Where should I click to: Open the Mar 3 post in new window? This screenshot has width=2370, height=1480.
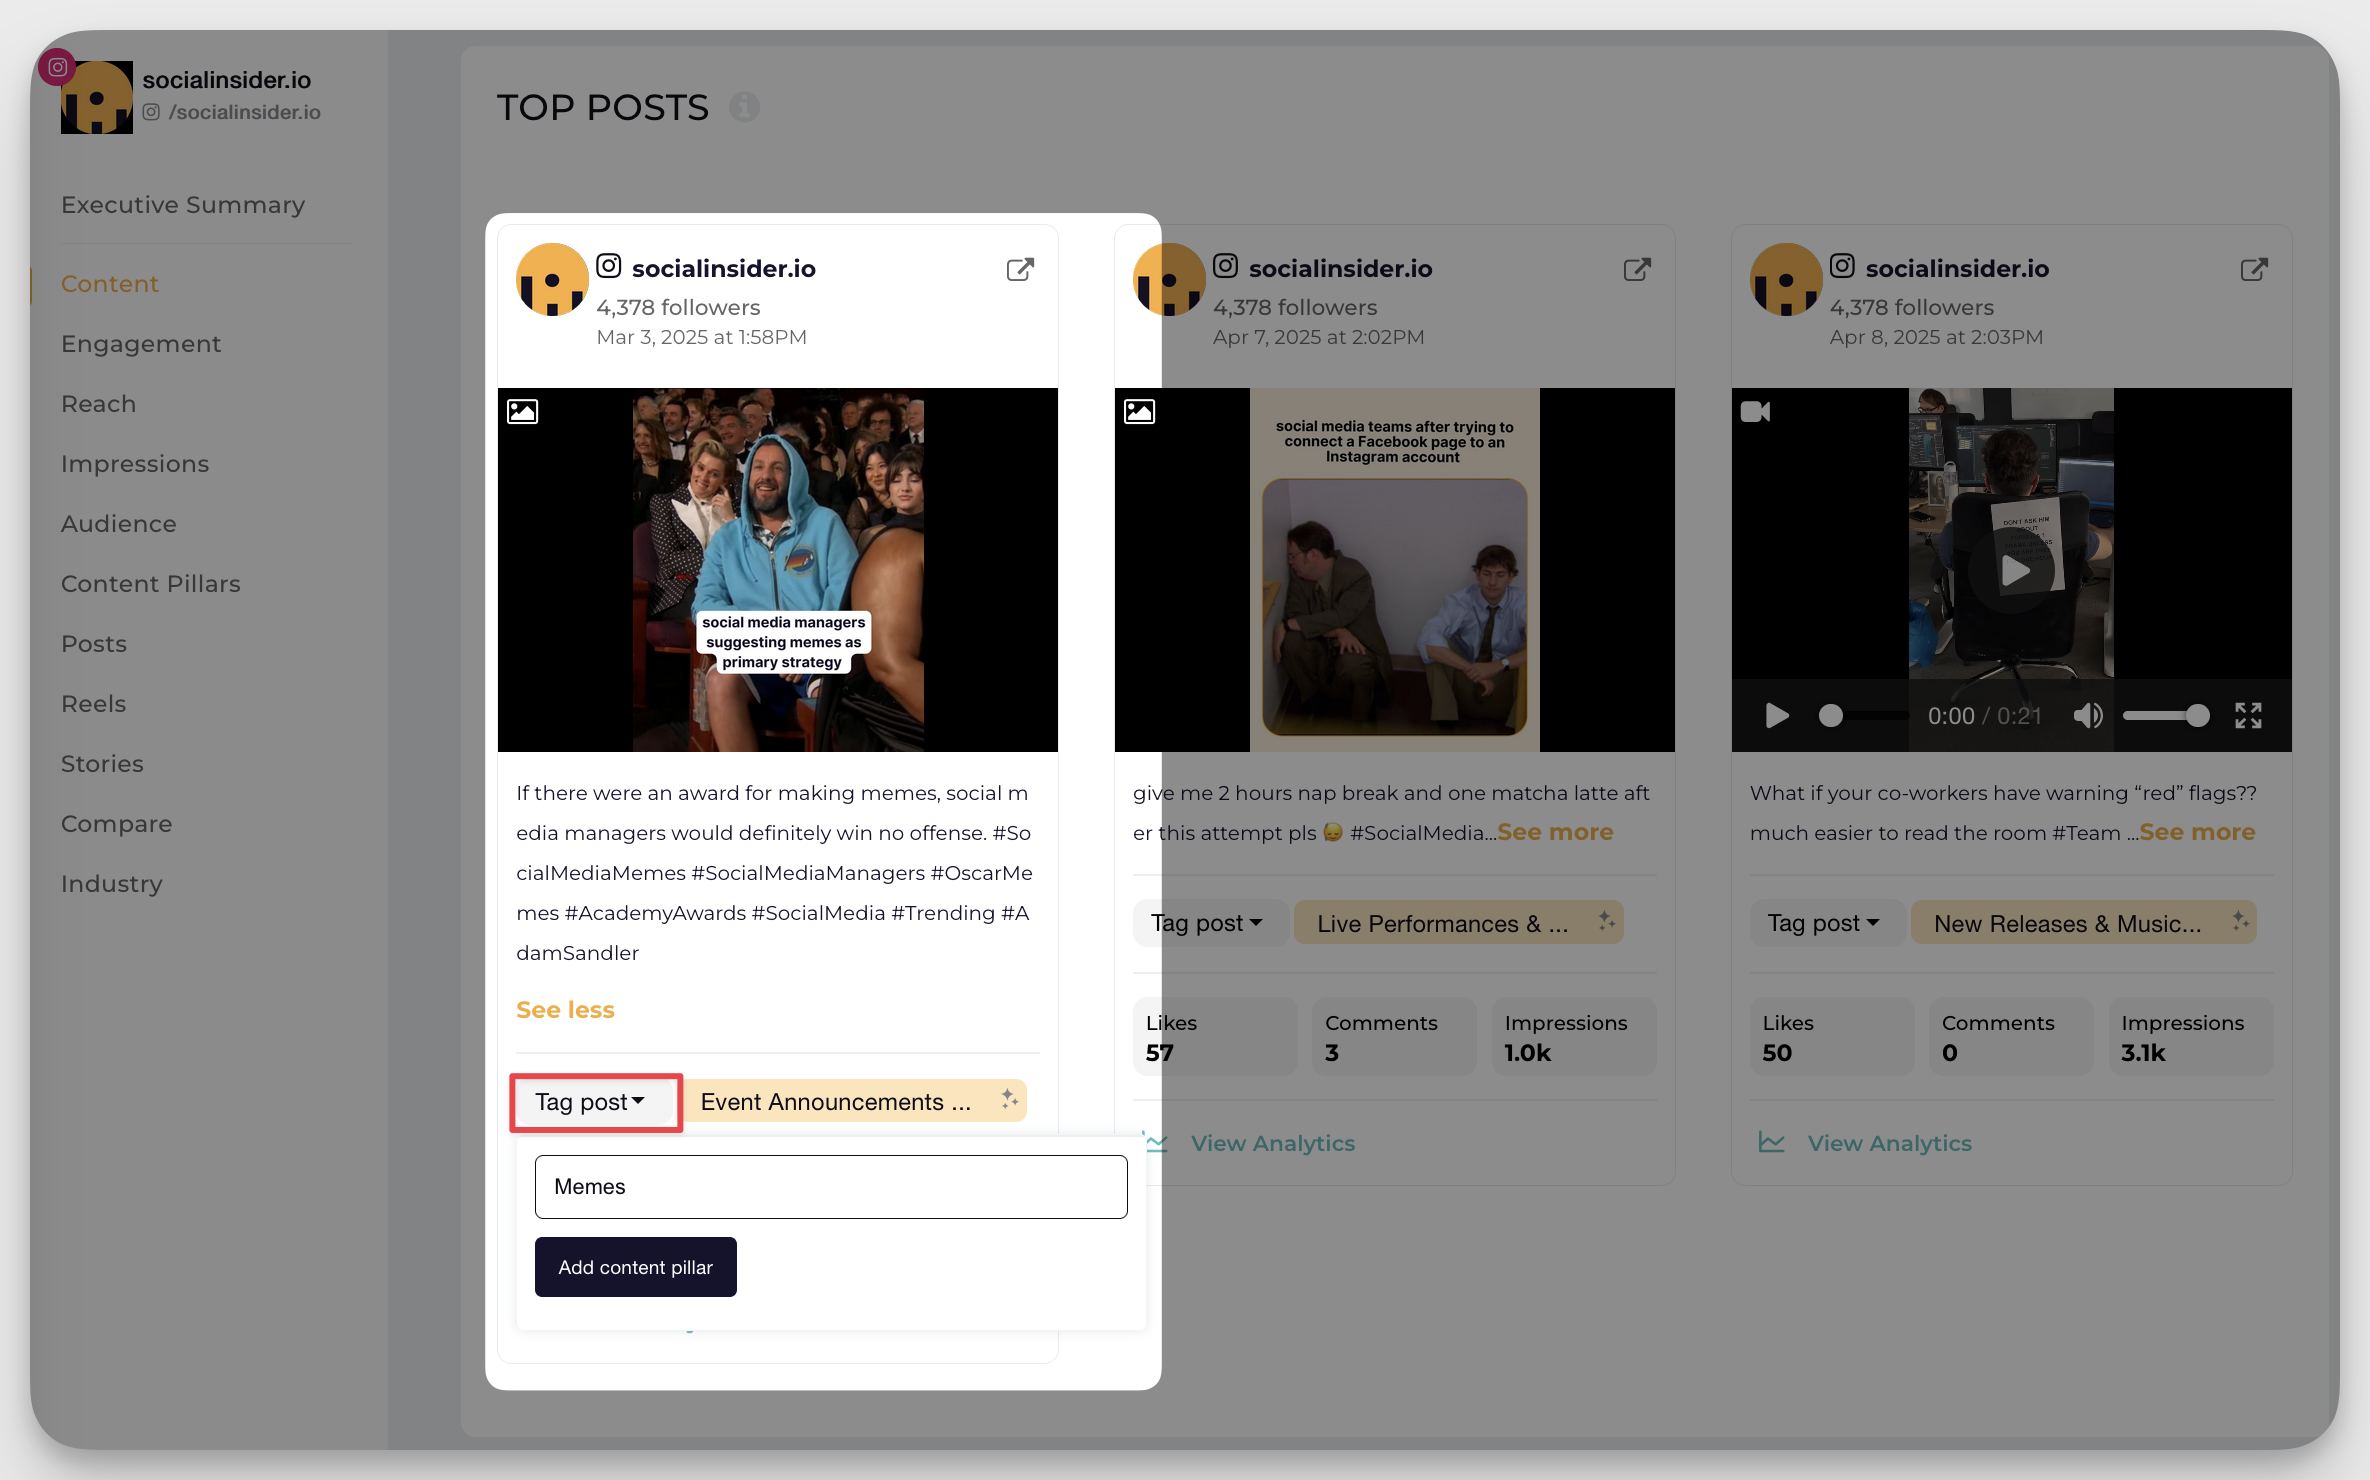click(x=1020, y=269)
